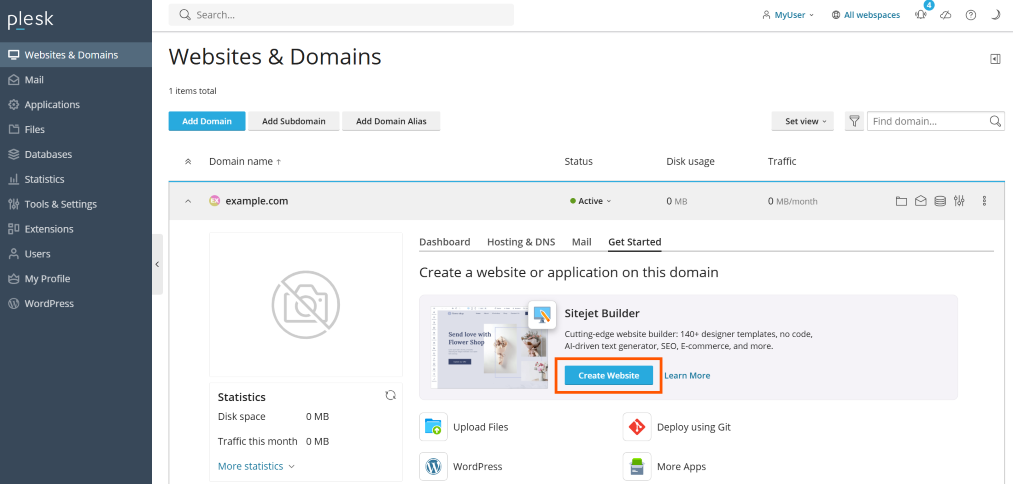Collapse the example.com domain row
Viewport: 1013px width, 484px height.
[x=187, y=201]
